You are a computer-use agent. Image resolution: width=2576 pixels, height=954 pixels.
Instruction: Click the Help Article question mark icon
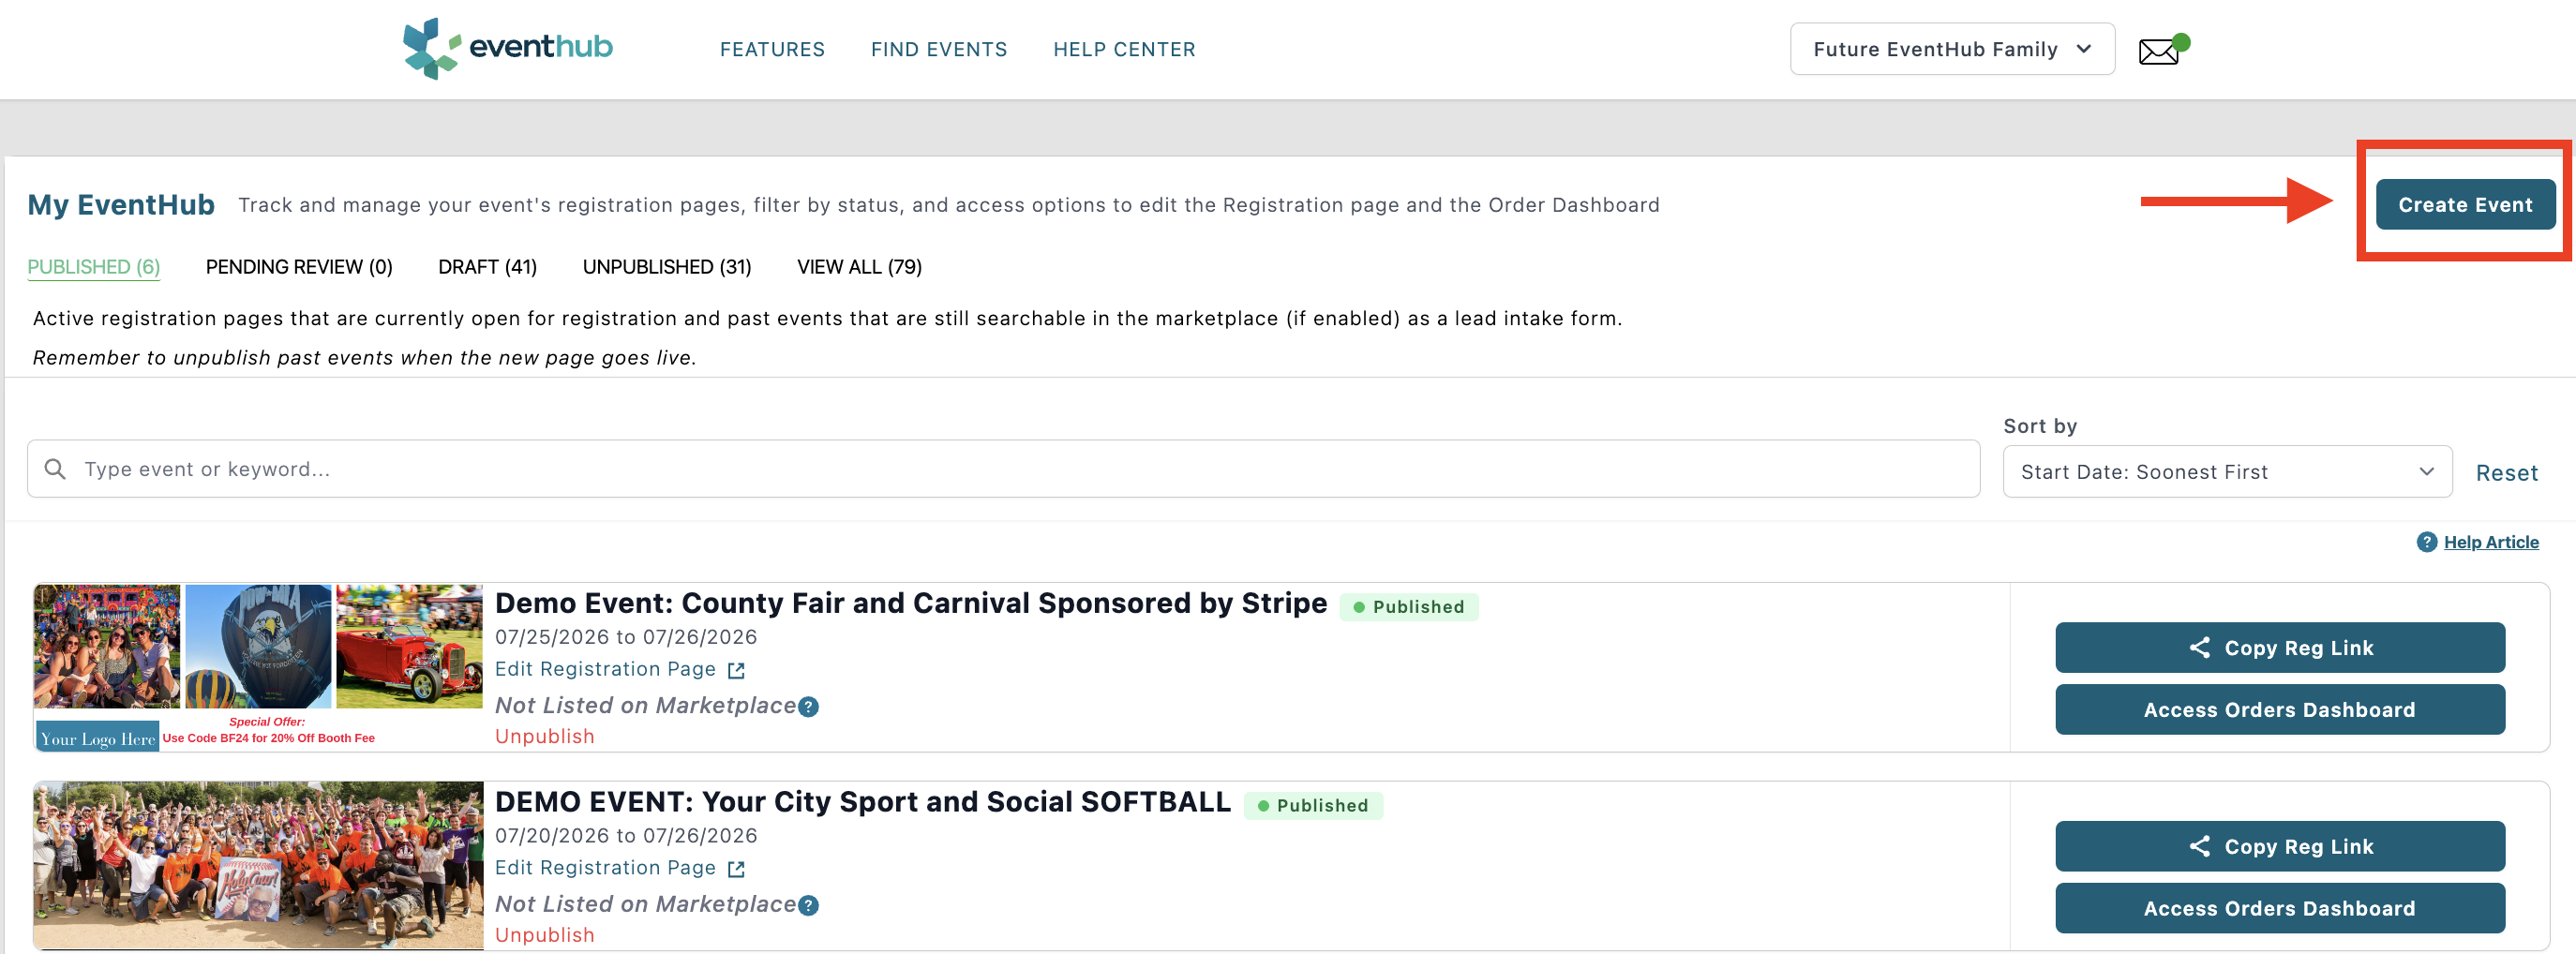click(x=2427, y=541)
